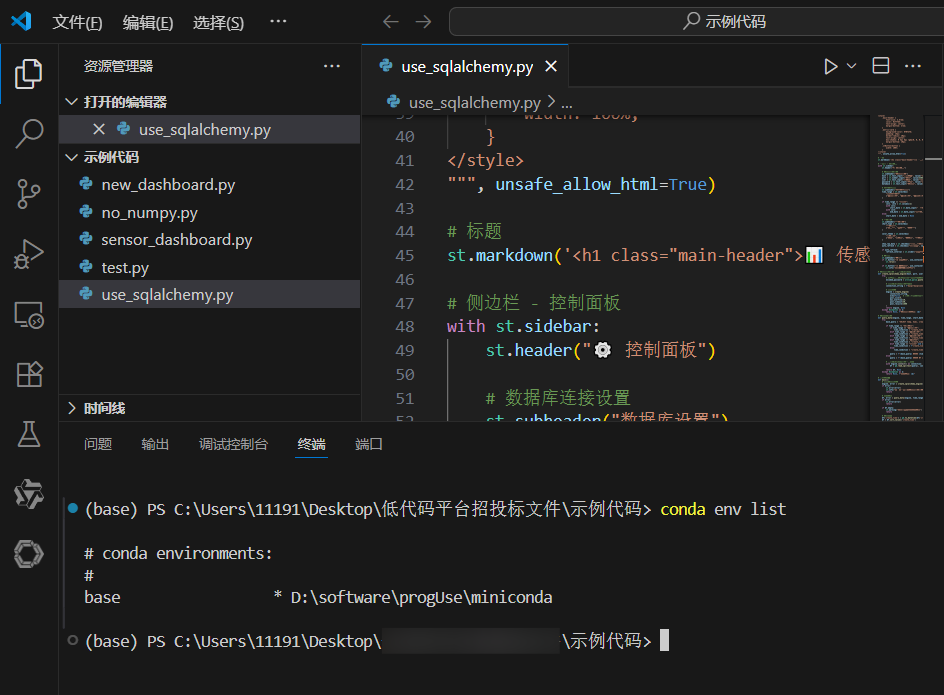Switch to the 输出 panel tab
Image resolution: width=944 pixels, height=695 pixels.
click(155, 444)
